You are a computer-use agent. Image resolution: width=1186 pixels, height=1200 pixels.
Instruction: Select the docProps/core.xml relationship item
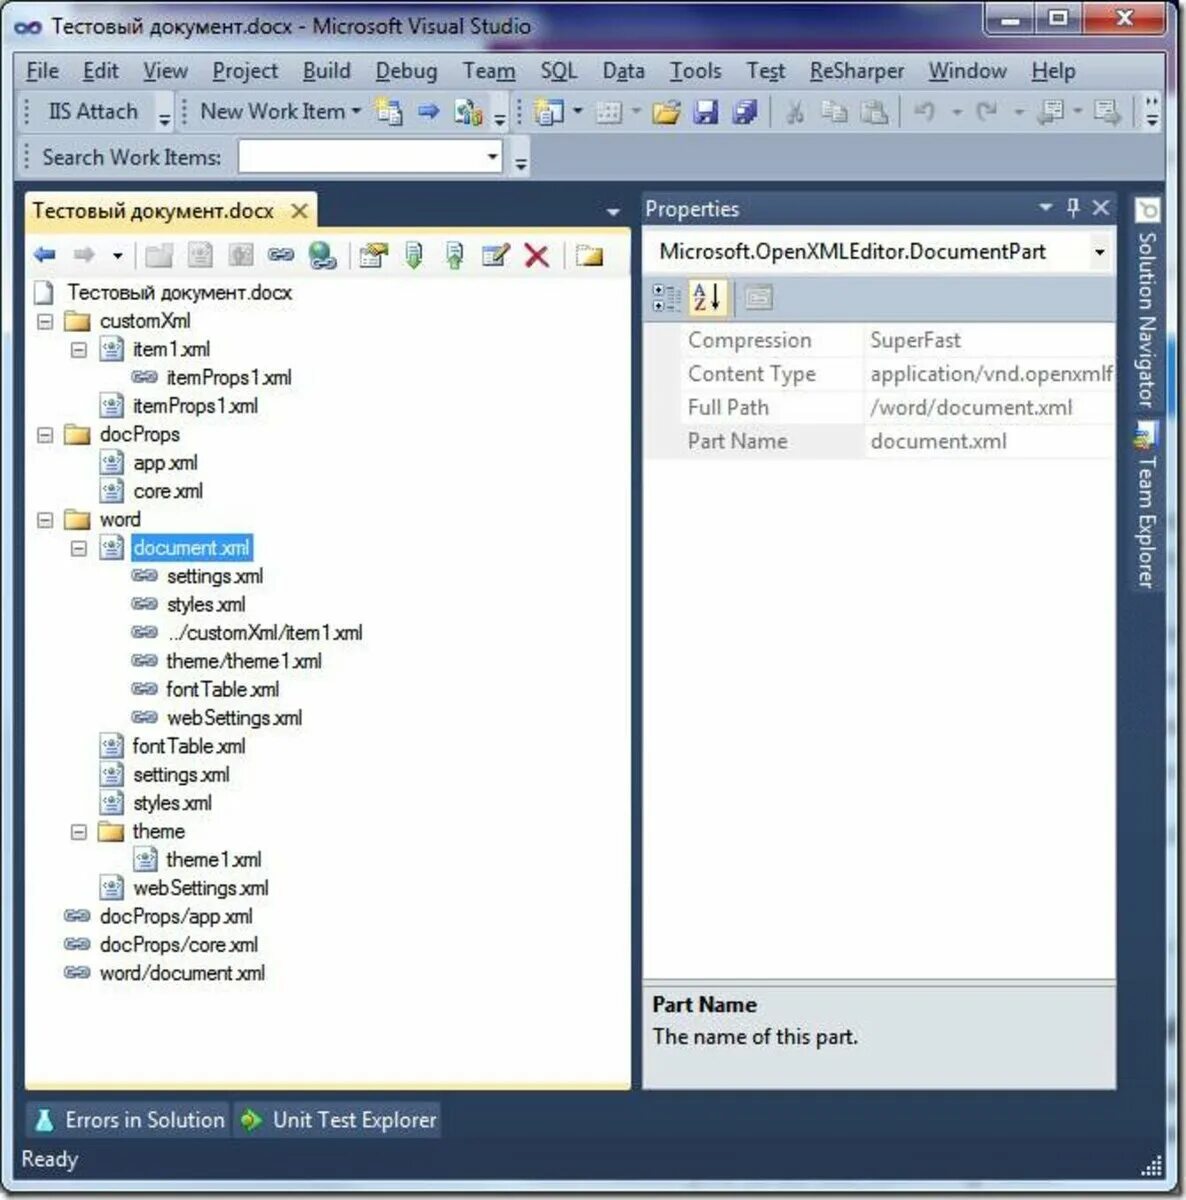pyautogui.click(x=179, y=945)
